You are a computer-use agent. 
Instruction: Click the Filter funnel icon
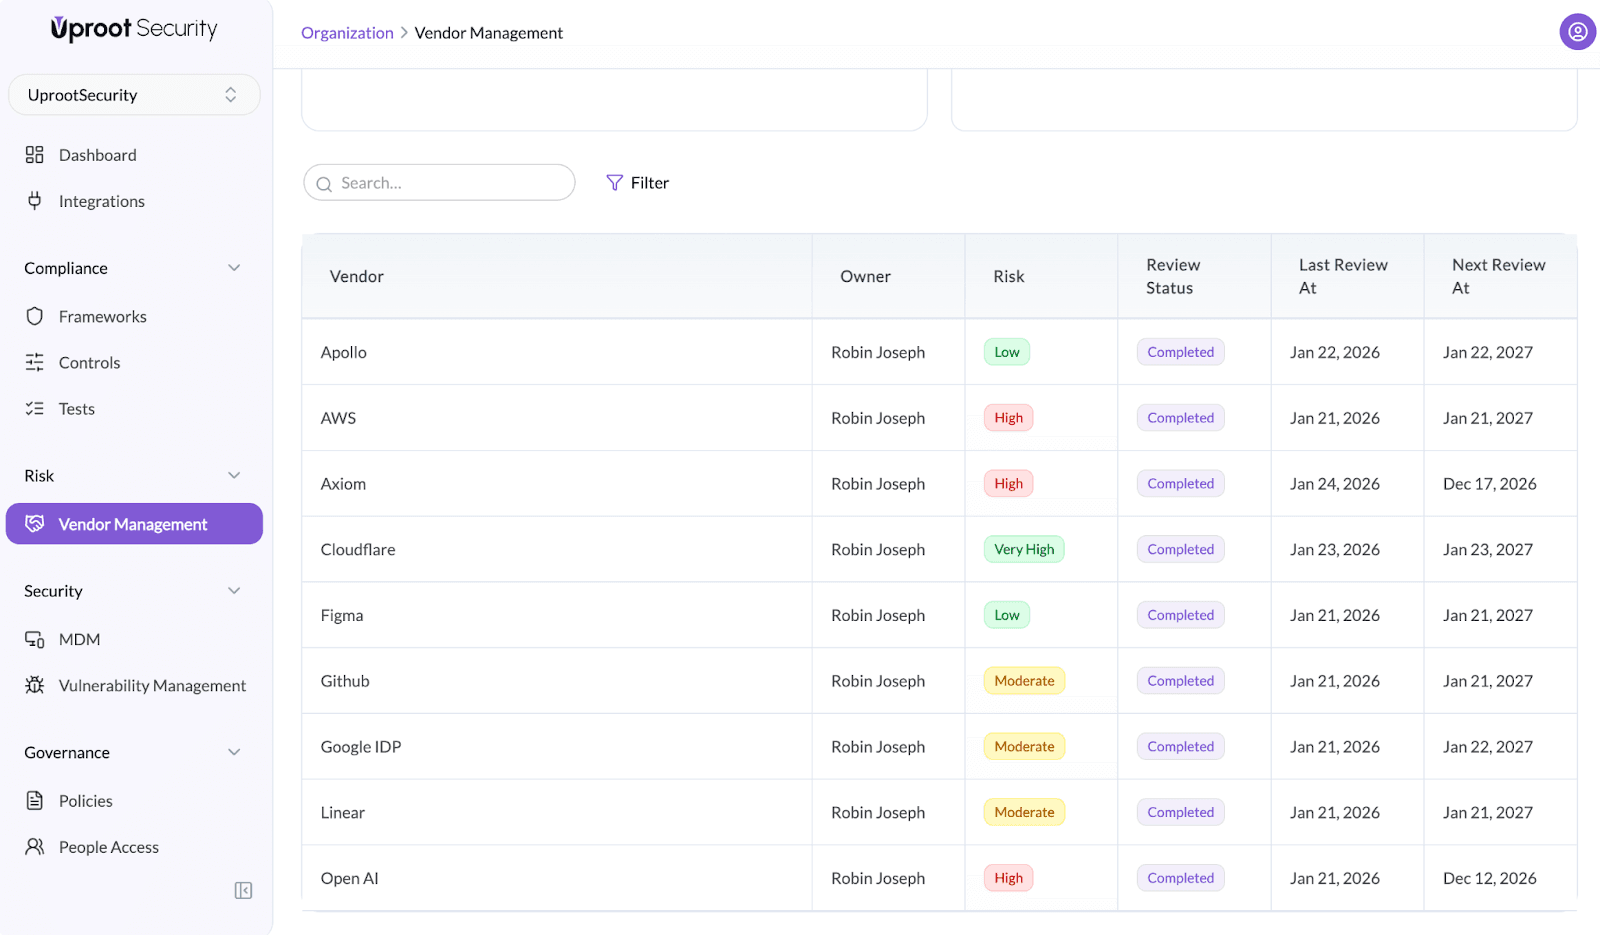pos(614,183)
